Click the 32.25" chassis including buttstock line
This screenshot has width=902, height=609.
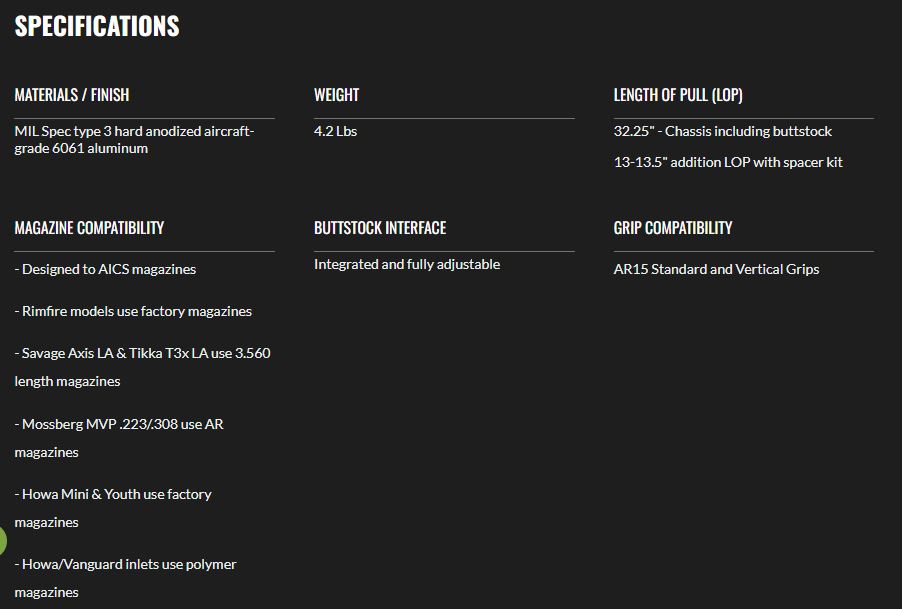pos(722,131)
